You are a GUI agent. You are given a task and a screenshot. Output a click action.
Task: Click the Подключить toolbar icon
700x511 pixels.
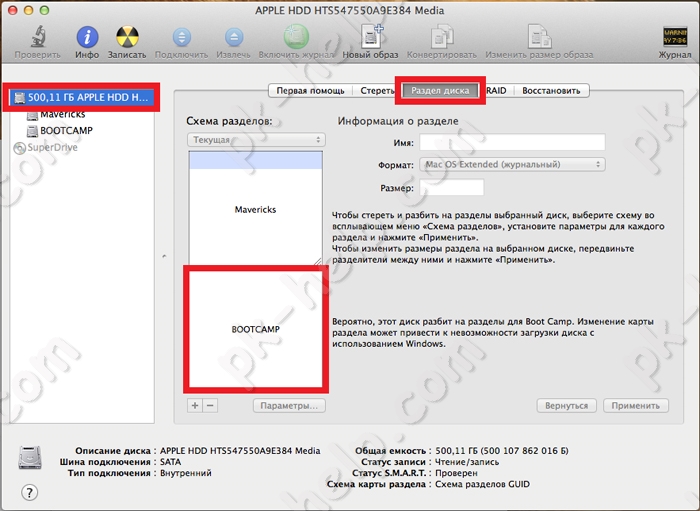click(x=181, y=37)
